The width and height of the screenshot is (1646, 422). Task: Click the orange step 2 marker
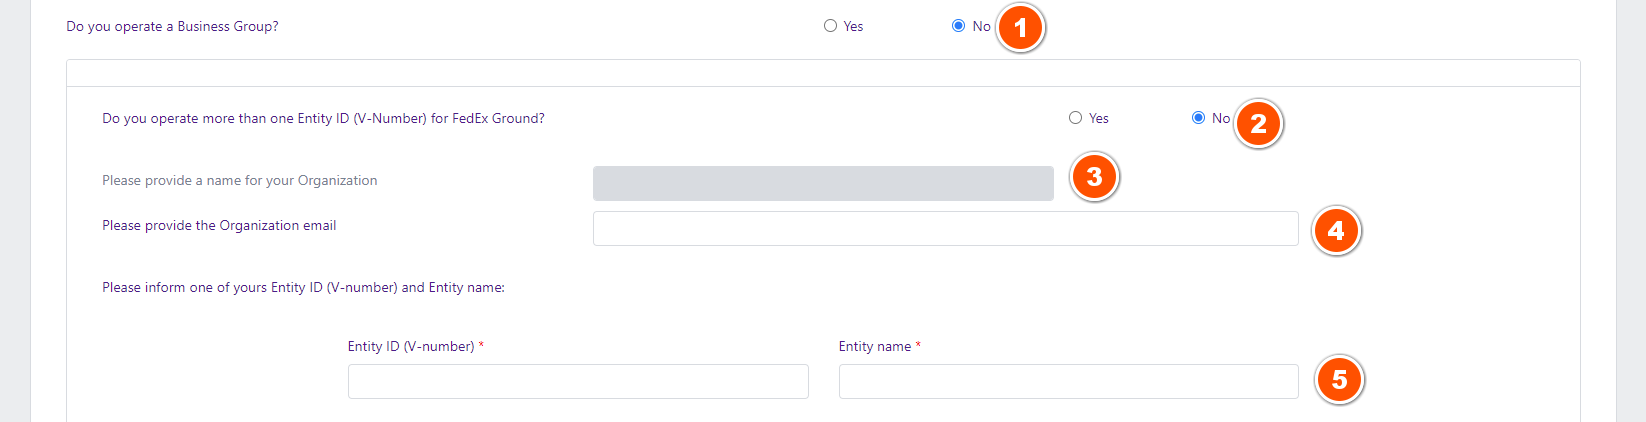(x=1258, y=124)
